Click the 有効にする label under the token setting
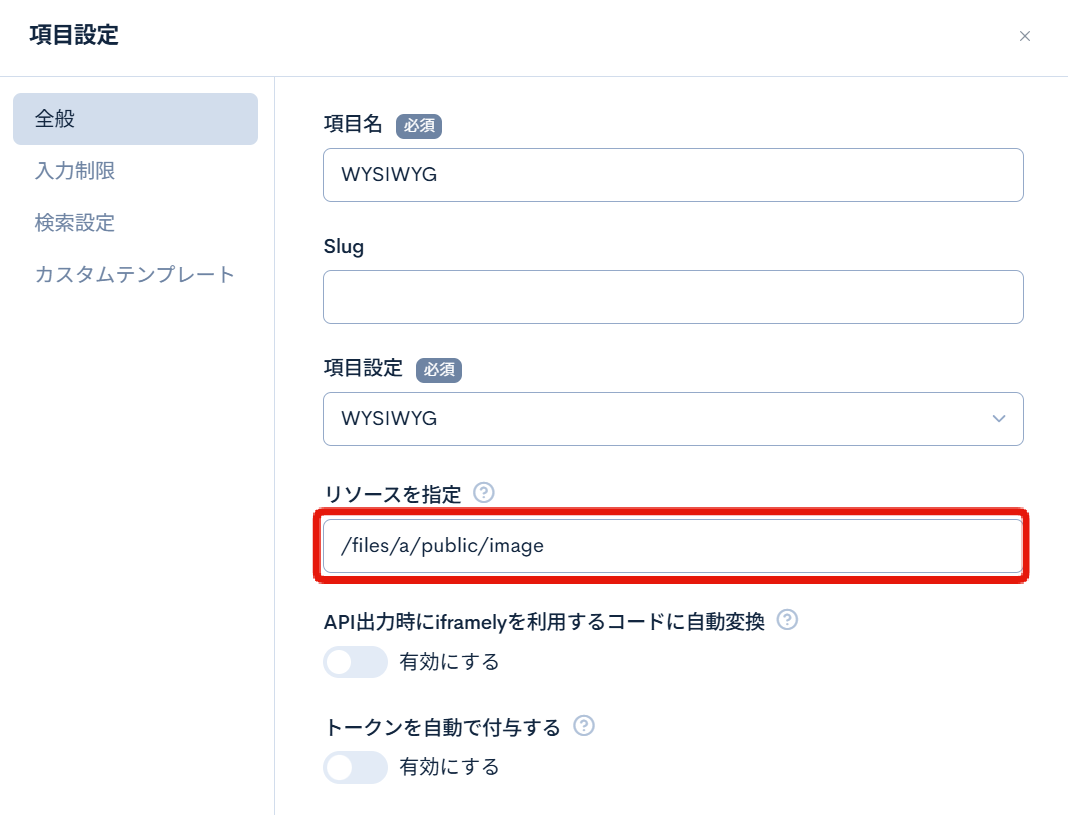The image size is (1068, 815). [x=449, y=767]
